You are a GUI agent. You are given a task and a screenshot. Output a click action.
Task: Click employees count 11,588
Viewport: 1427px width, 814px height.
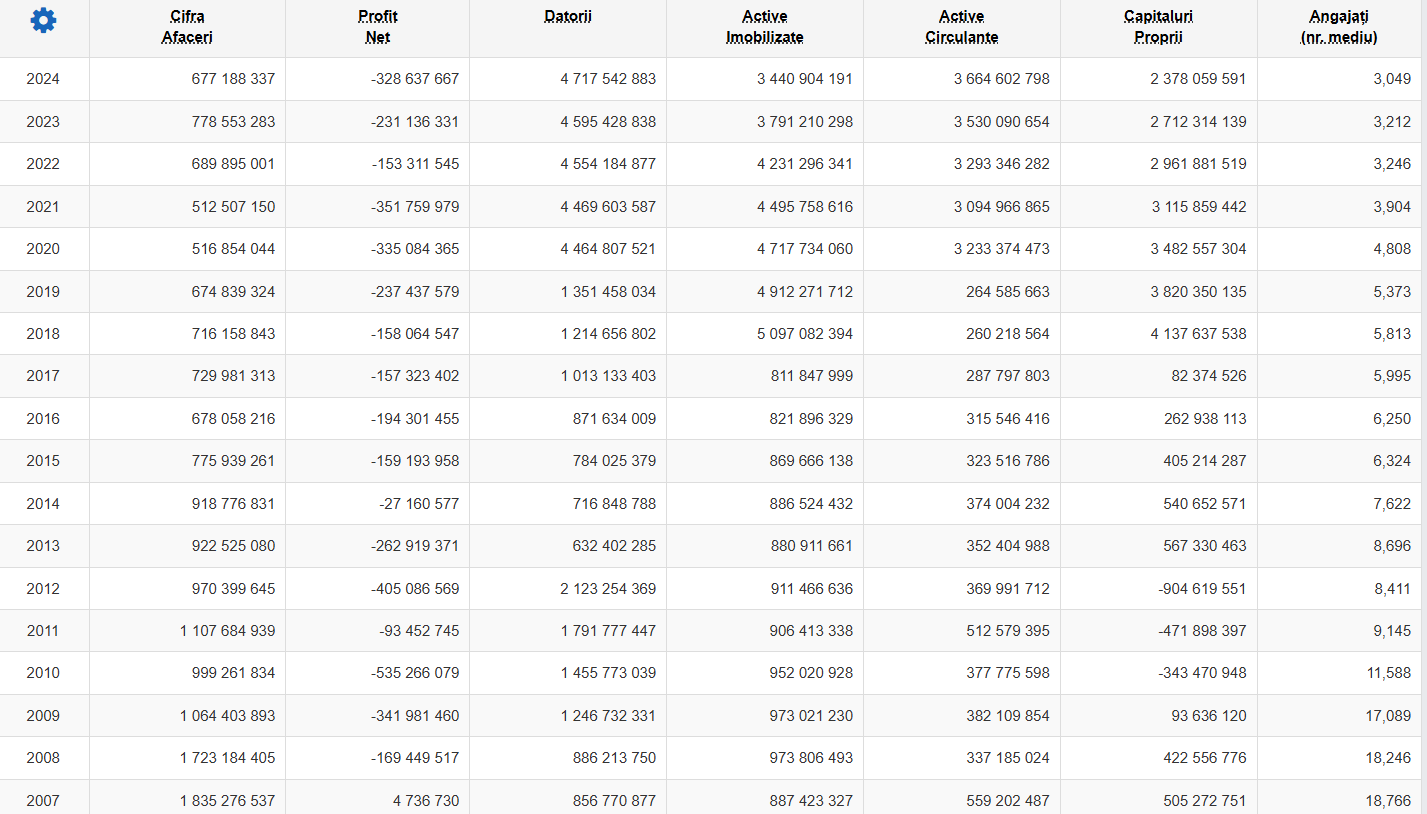(1389, 673)
